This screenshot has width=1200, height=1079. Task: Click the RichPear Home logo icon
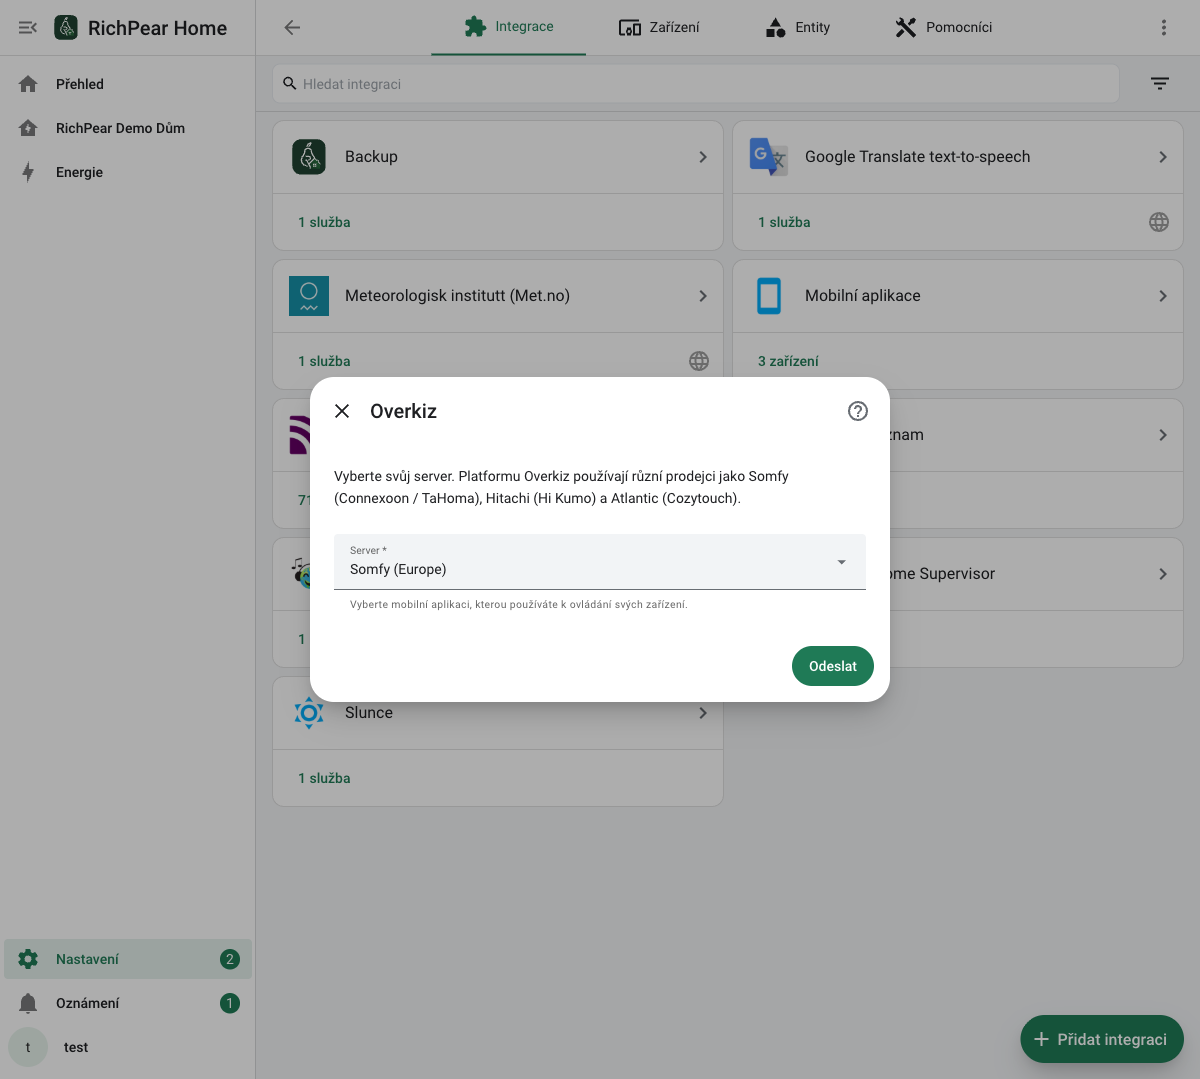[x=66, y=28]
